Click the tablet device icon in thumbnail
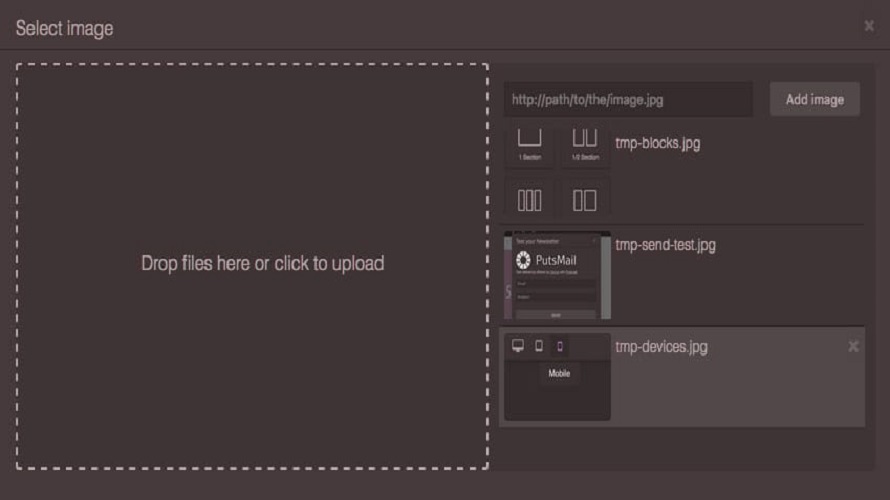This screenshot has height=500, width=890. click(x=539, y=346)
